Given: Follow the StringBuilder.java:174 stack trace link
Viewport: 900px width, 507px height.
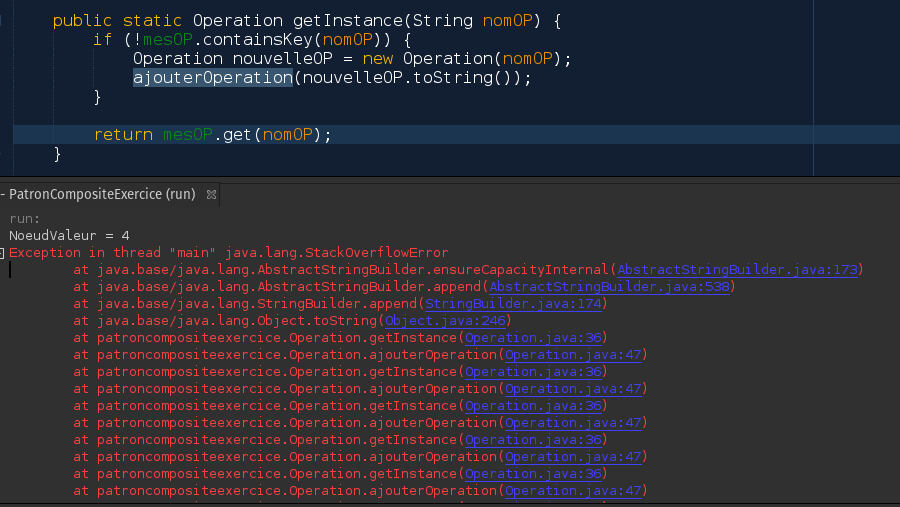Looking at the screenshot, I should click(x=515, y=304).
